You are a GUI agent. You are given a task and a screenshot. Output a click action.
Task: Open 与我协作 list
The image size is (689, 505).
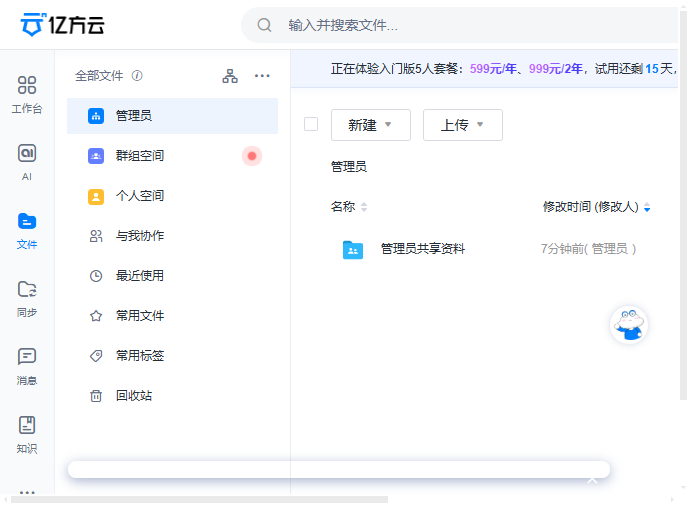pyautogui.click(x=172, y=236)
